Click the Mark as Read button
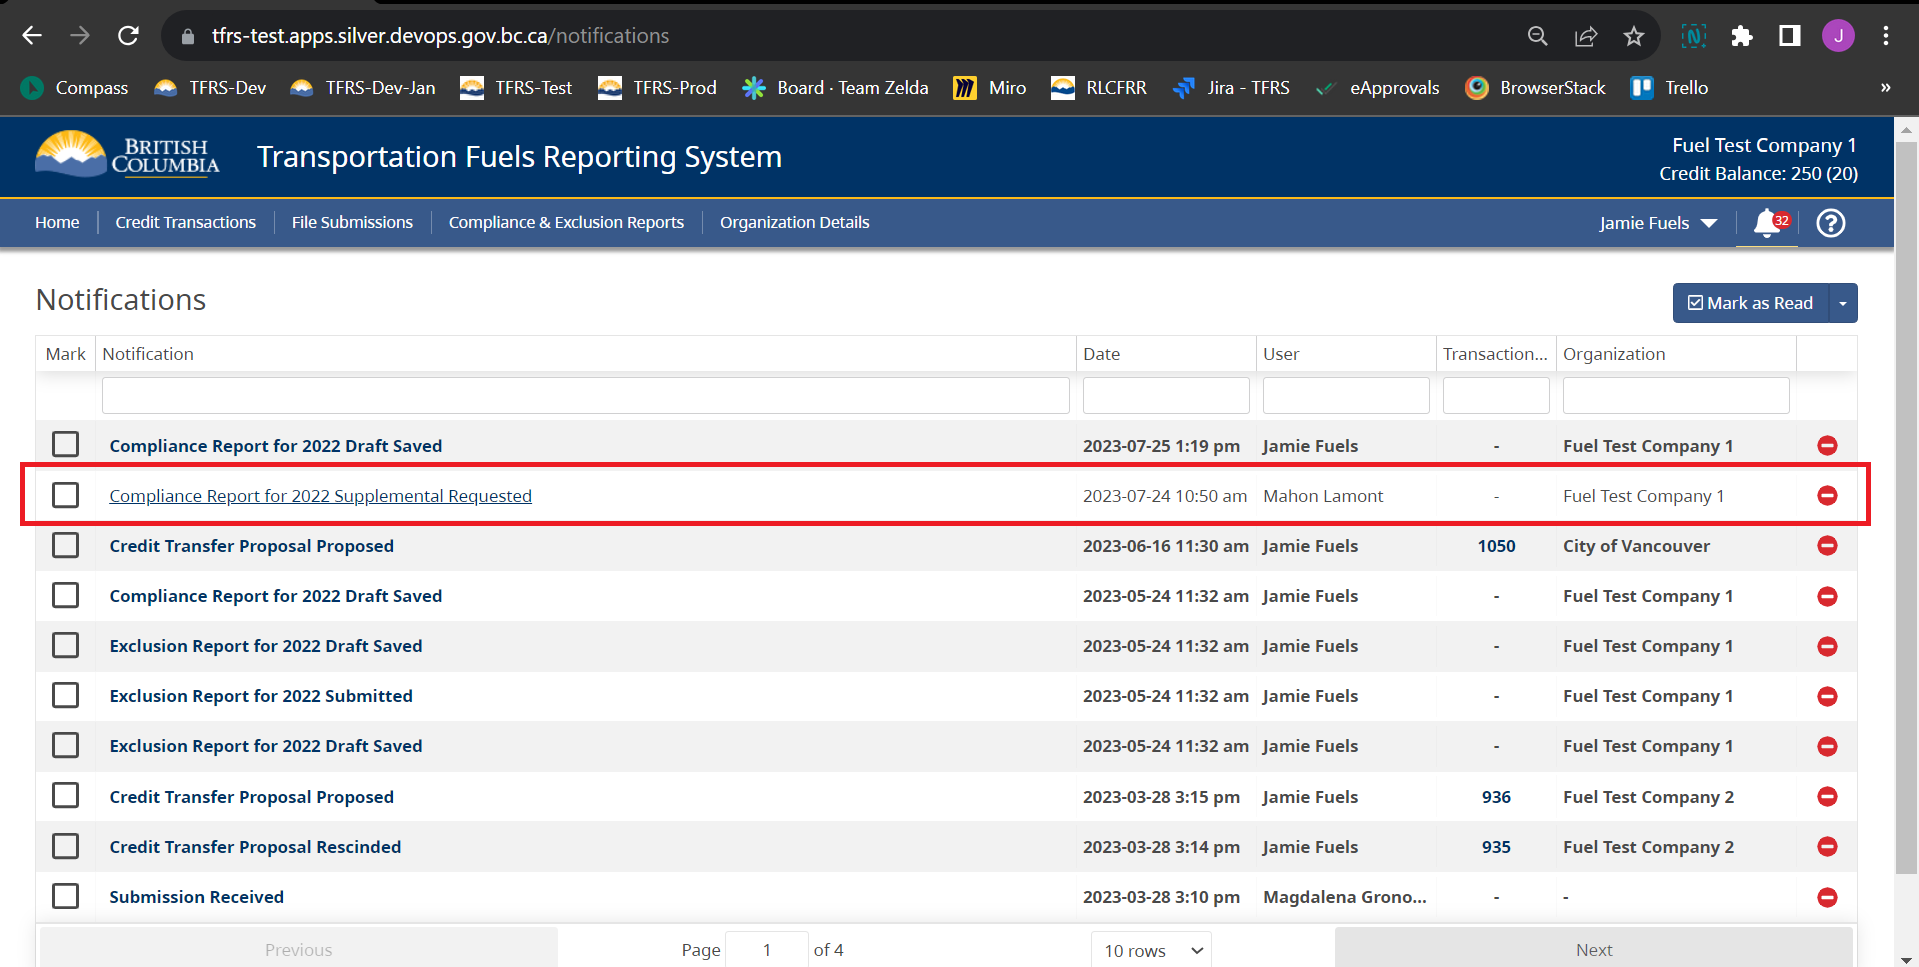 point(1750,303)
